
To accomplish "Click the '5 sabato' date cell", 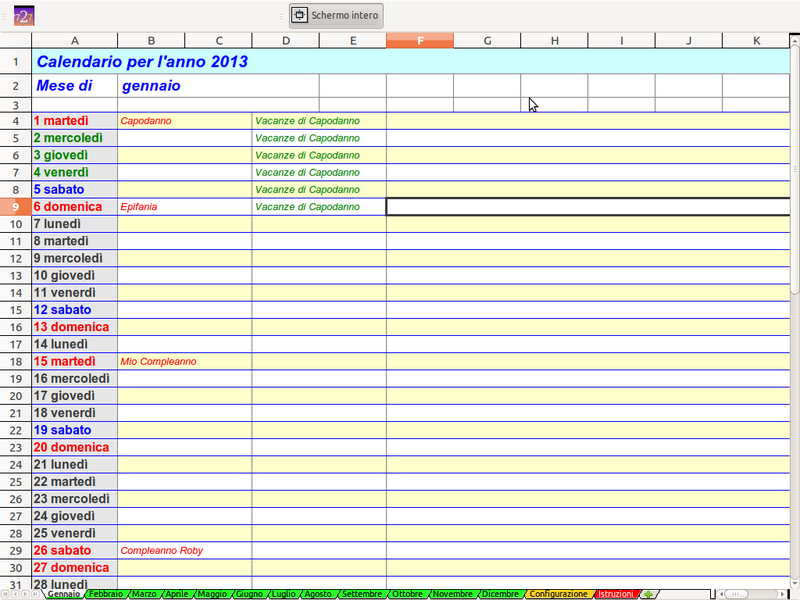I will pos(74,190).
